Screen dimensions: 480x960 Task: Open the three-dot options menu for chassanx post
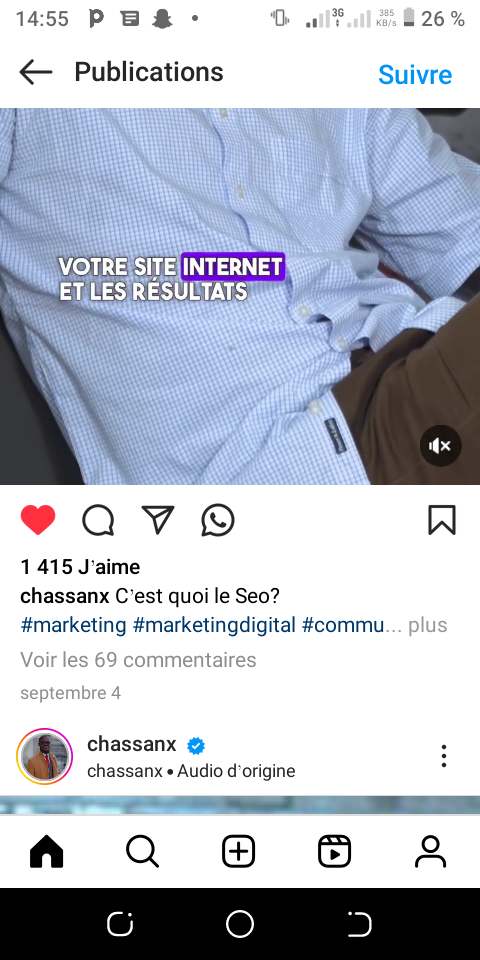[444, 756]
